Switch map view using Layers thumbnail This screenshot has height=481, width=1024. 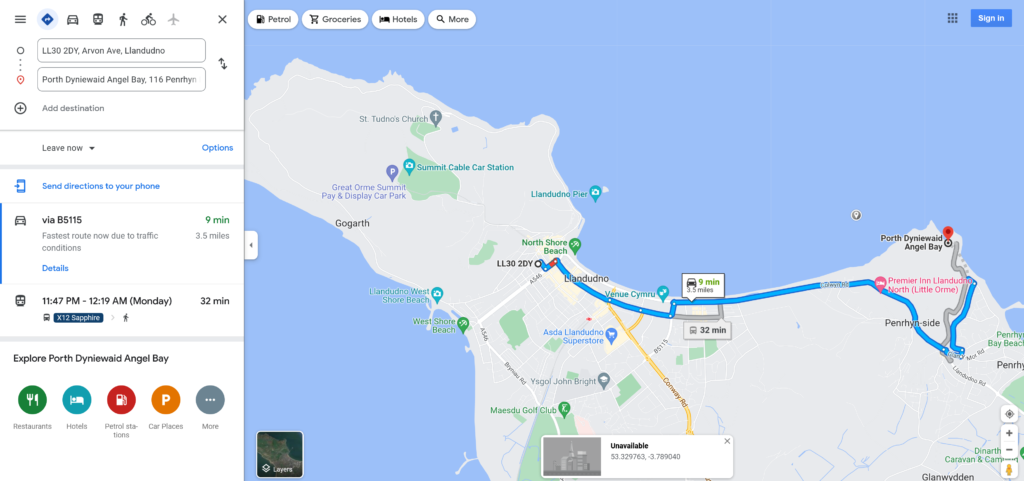[280, 454]
